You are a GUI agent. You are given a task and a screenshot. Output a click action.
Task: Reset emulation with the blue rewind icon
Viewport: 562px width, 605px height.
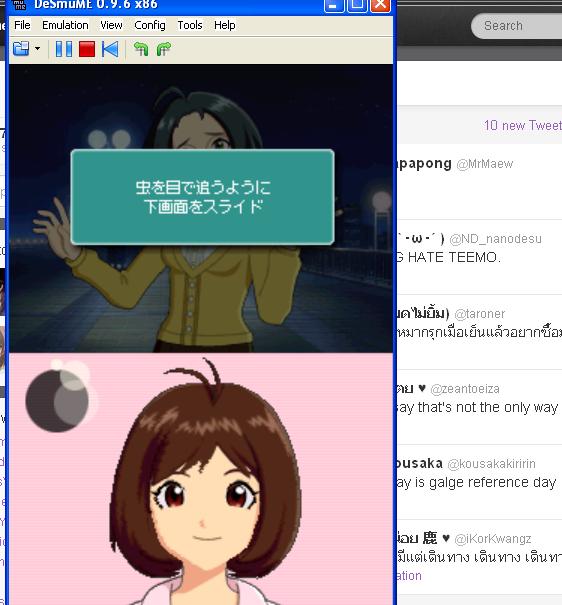coord(110,49)
